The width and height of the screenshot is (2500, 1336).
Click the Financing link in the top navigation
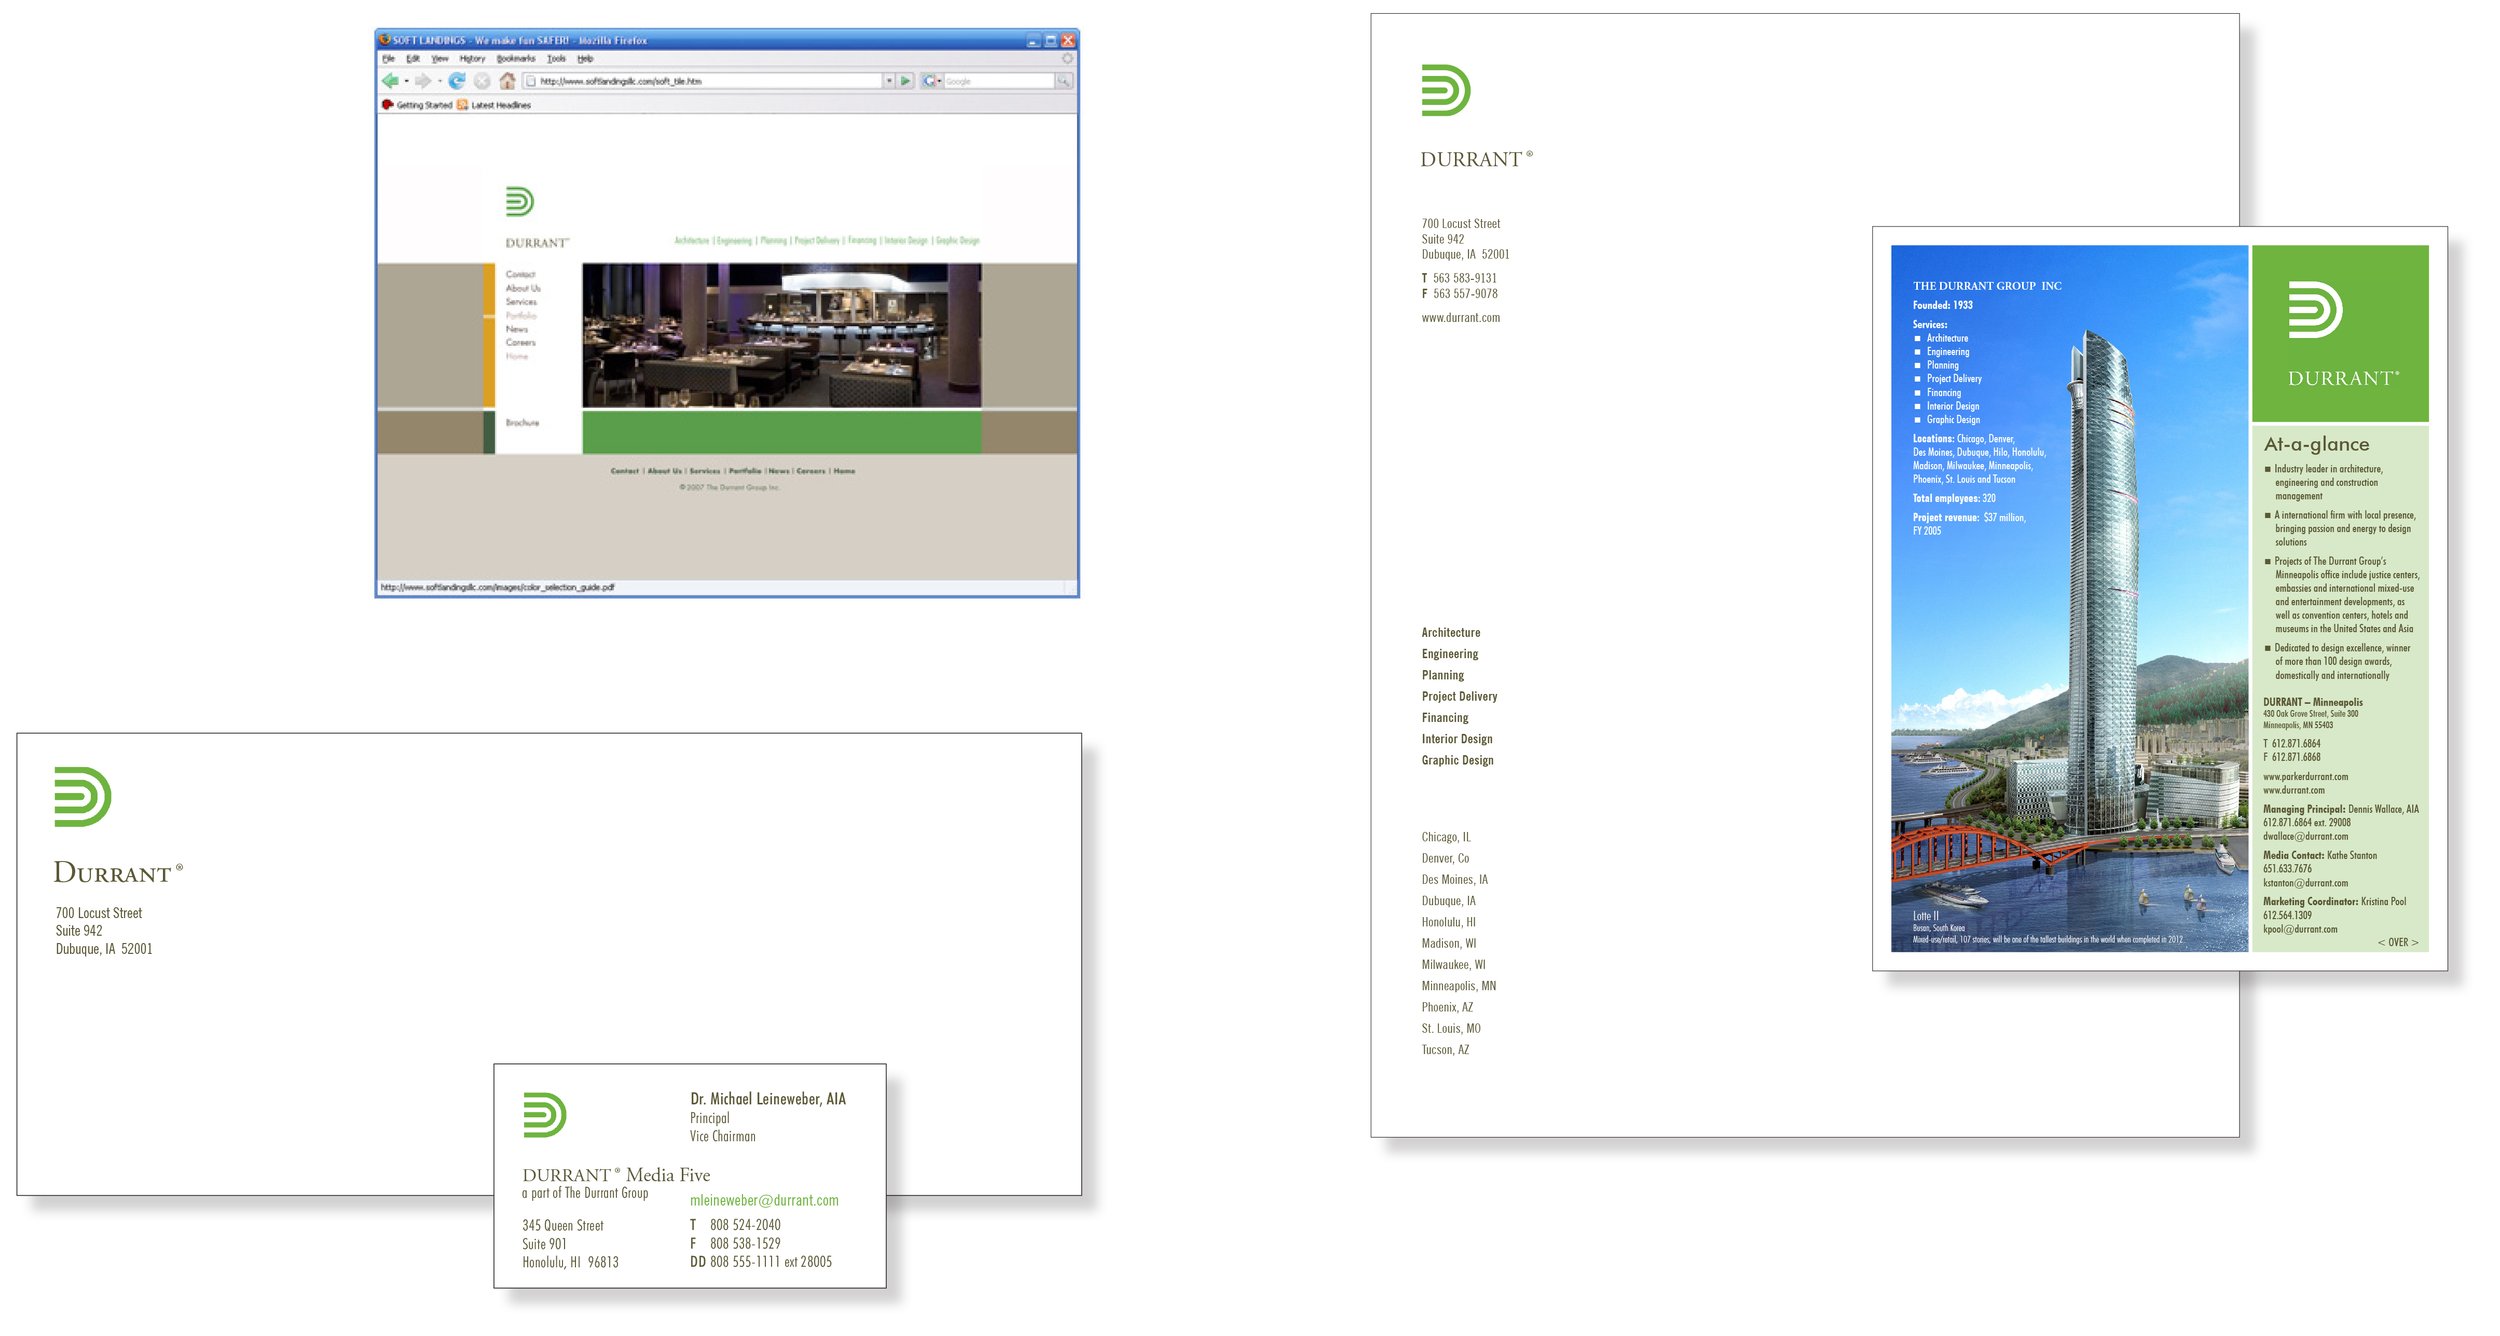(862, 241)
